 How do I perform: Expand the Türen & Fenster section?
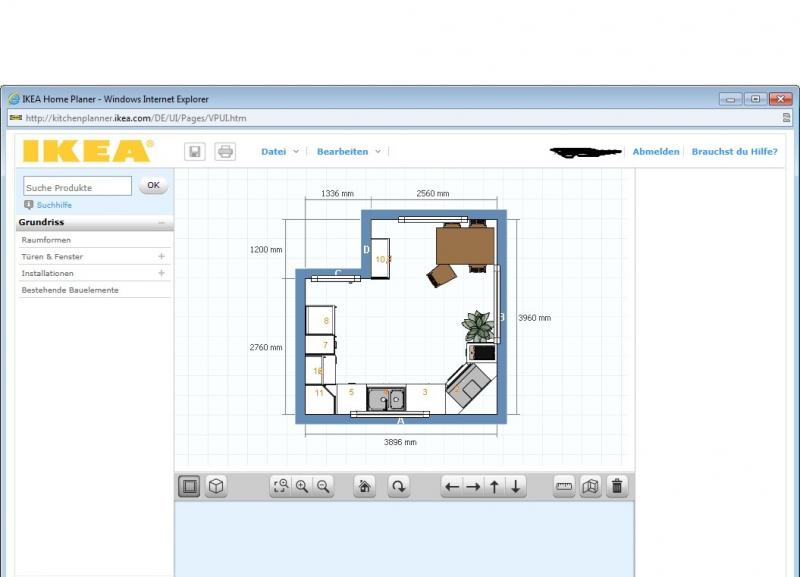(x=161, y=257)
